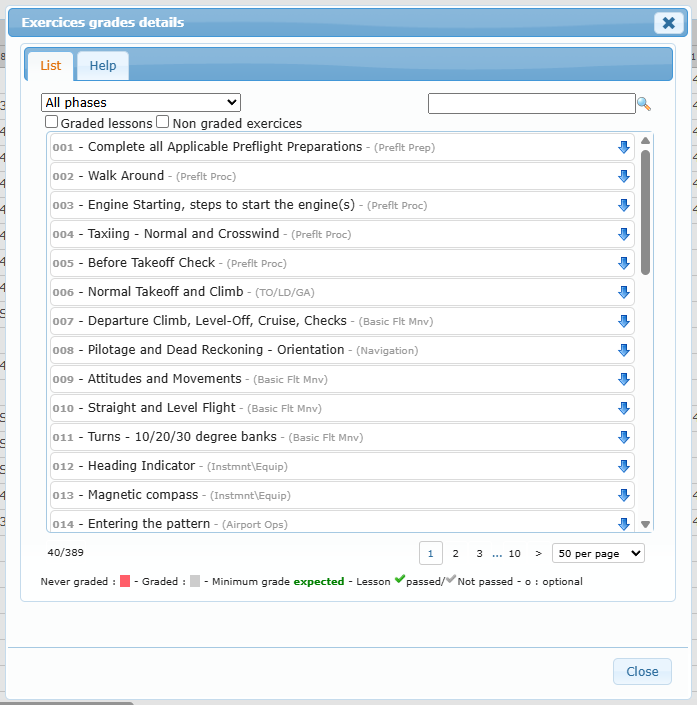Click the magnifier search icon
This screenshot has width=697, height=705.
tap(644, 104)
